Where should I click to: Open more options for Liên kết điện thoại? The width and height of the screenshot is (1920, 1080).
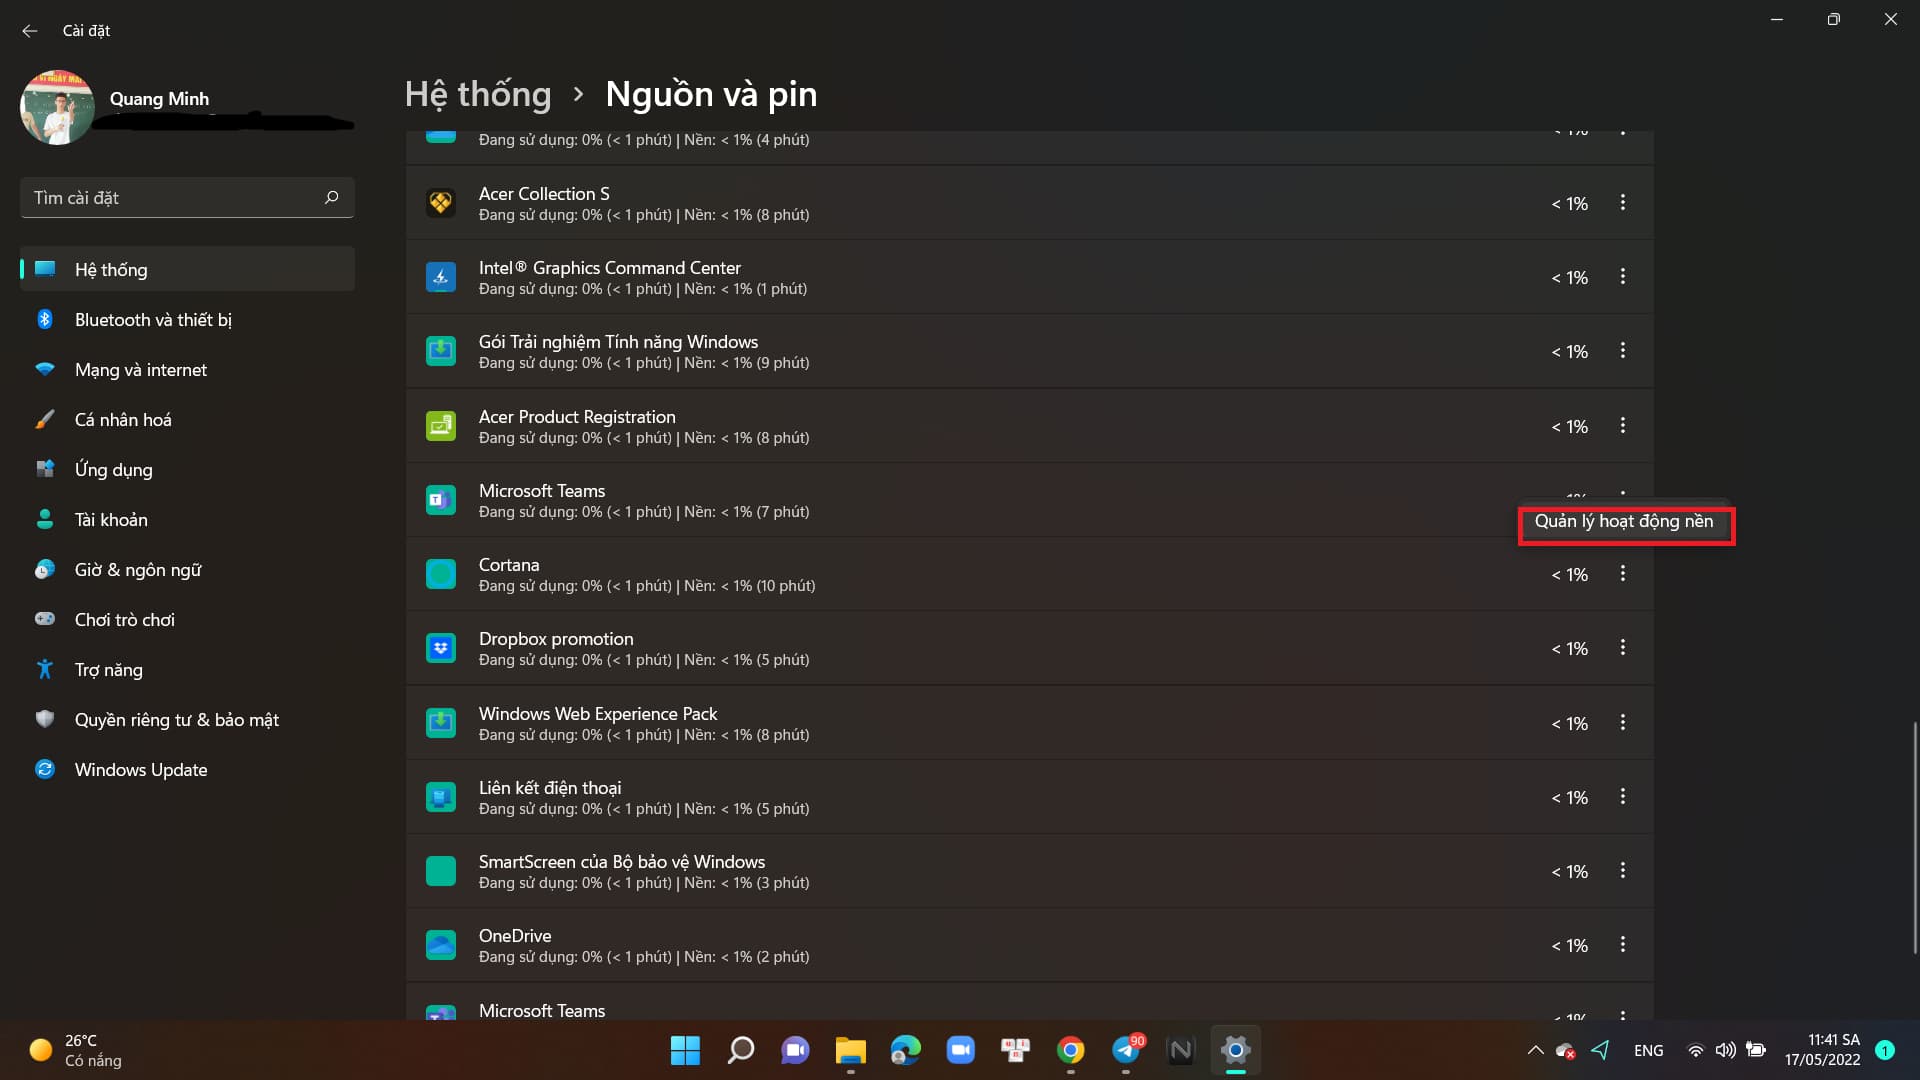coord(1622,797)
